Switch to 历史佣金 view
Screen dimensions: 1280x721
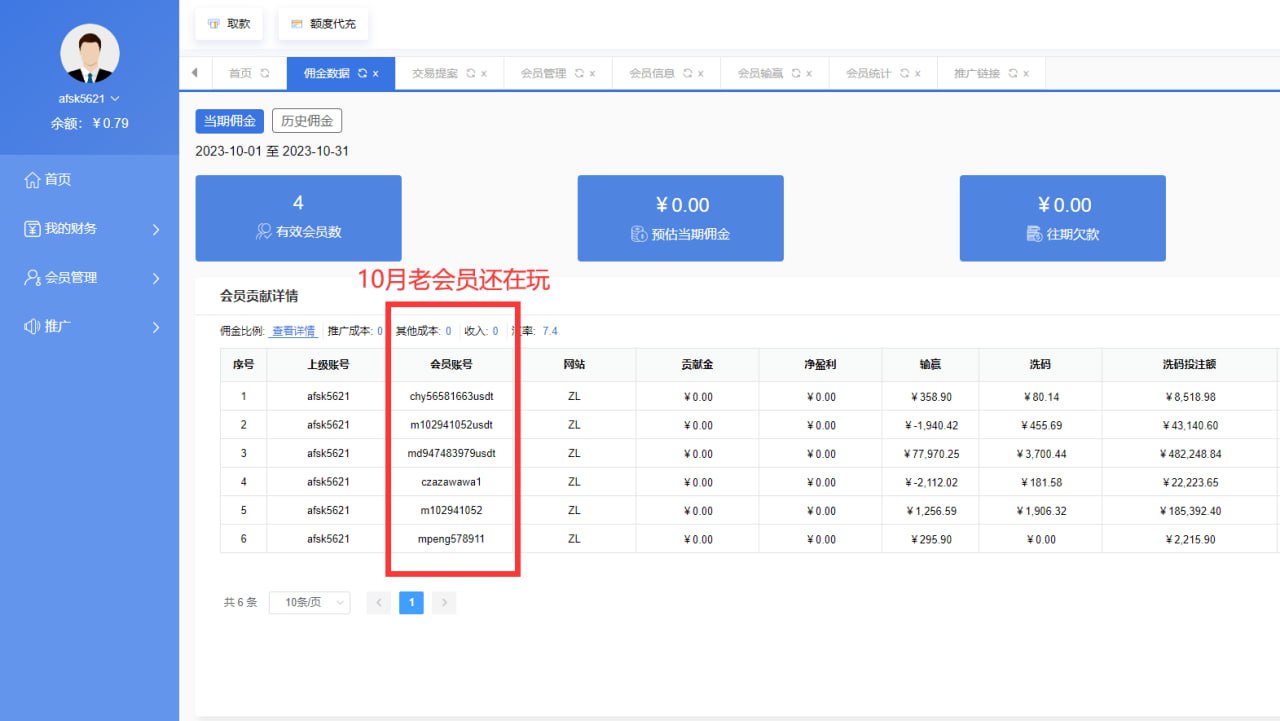pyautogui.click(x=307, y=121)
